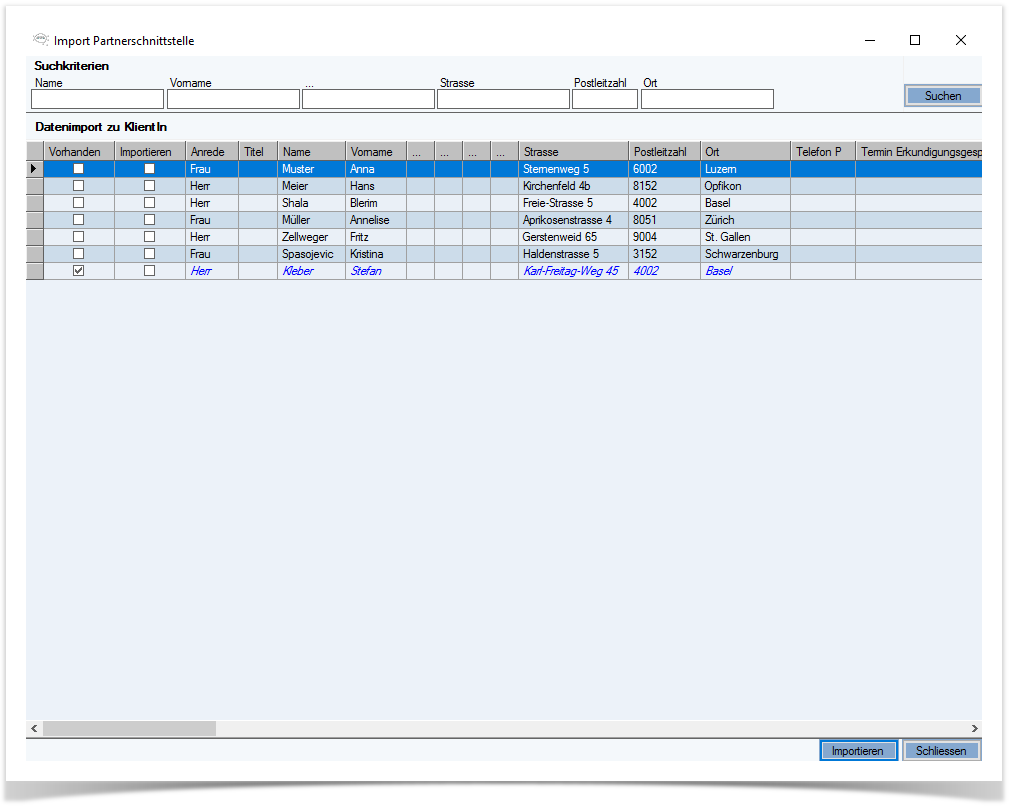
Task: Click the Strasse search input
Action: [x=503, y=99]
